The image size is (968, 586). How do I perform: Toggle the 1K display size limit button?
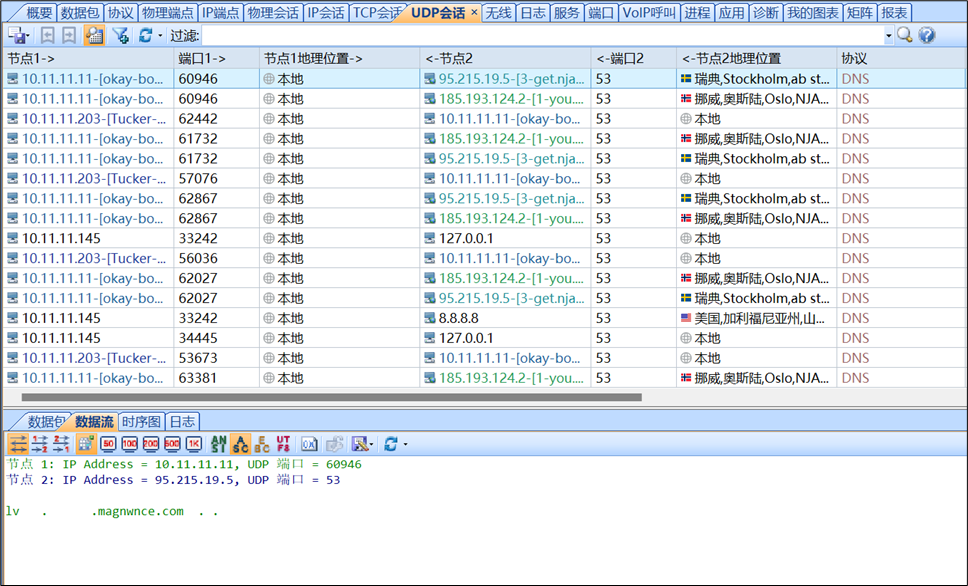[194, 443]
